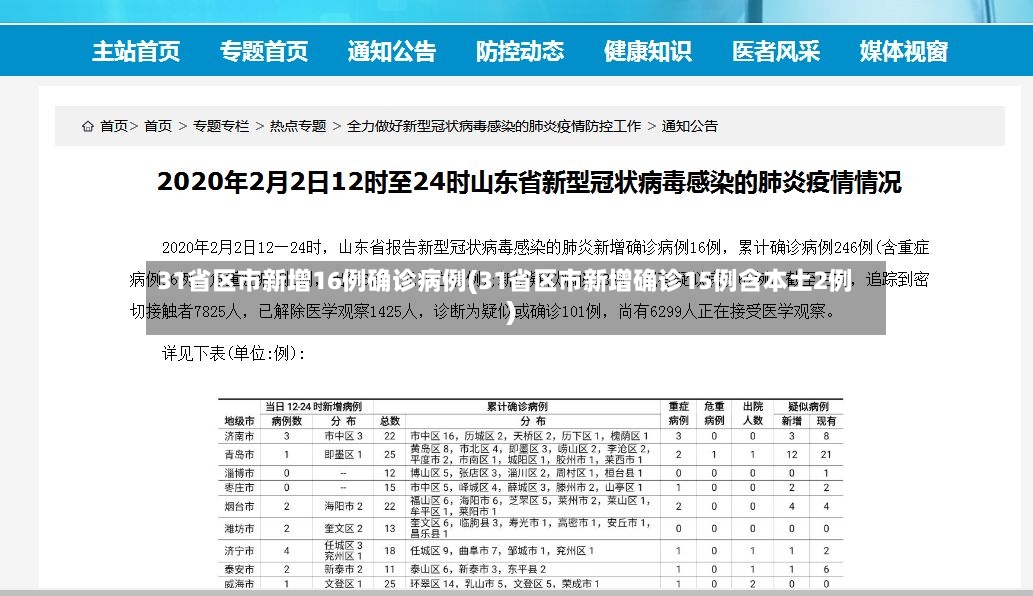Click the 累计确诊病例 table header

517,406
